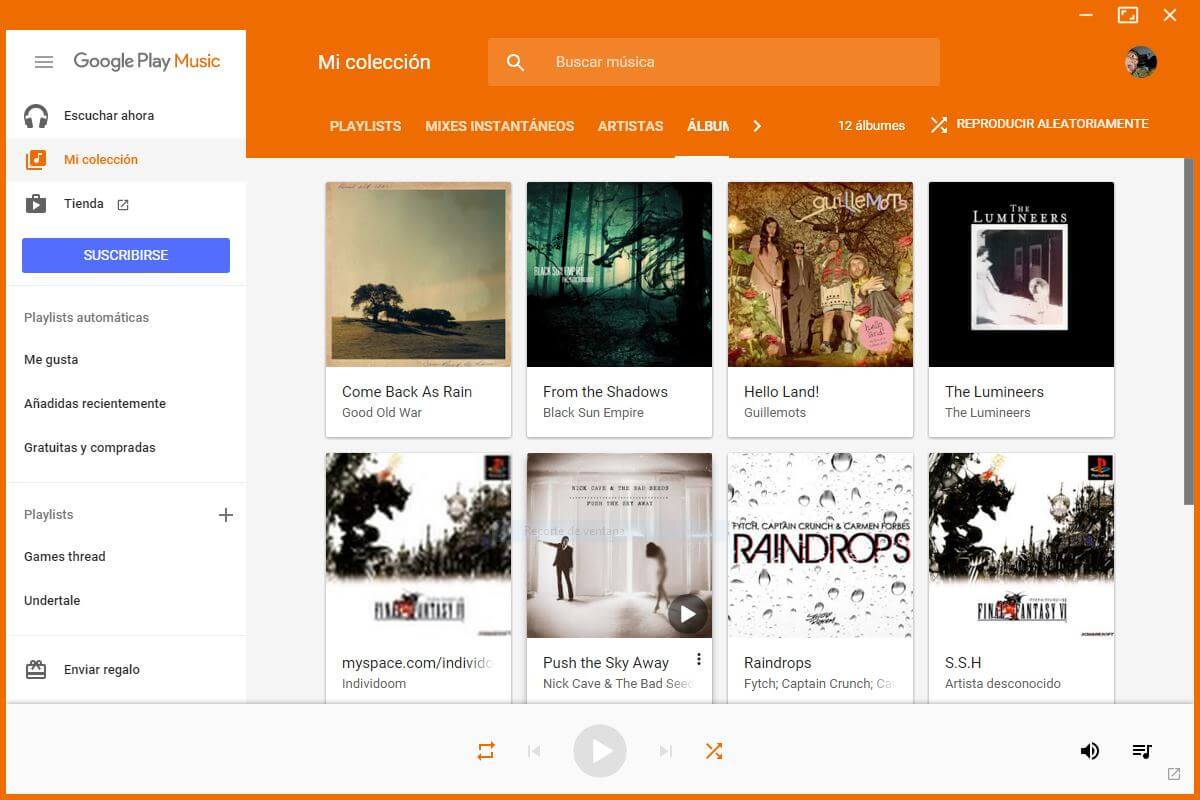
Task: Click the magnifier search icon
Action: (515, 62)
